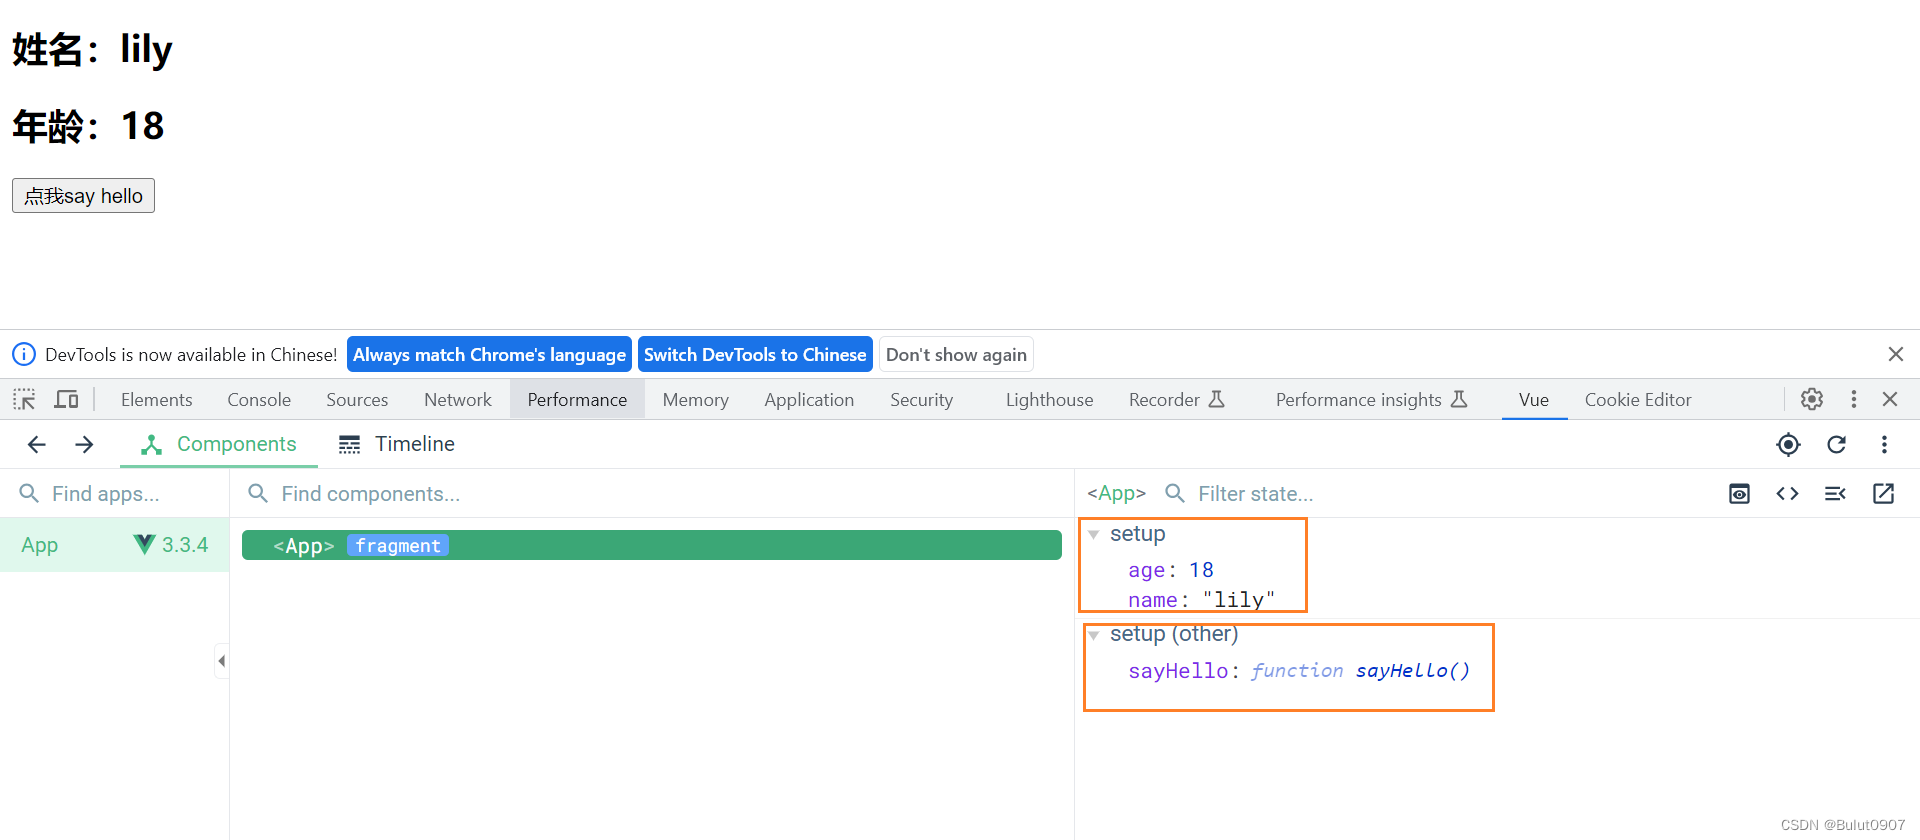Open DevTools settings gear
Screen dimensions: 1920x840
(x=1812, y=400)
